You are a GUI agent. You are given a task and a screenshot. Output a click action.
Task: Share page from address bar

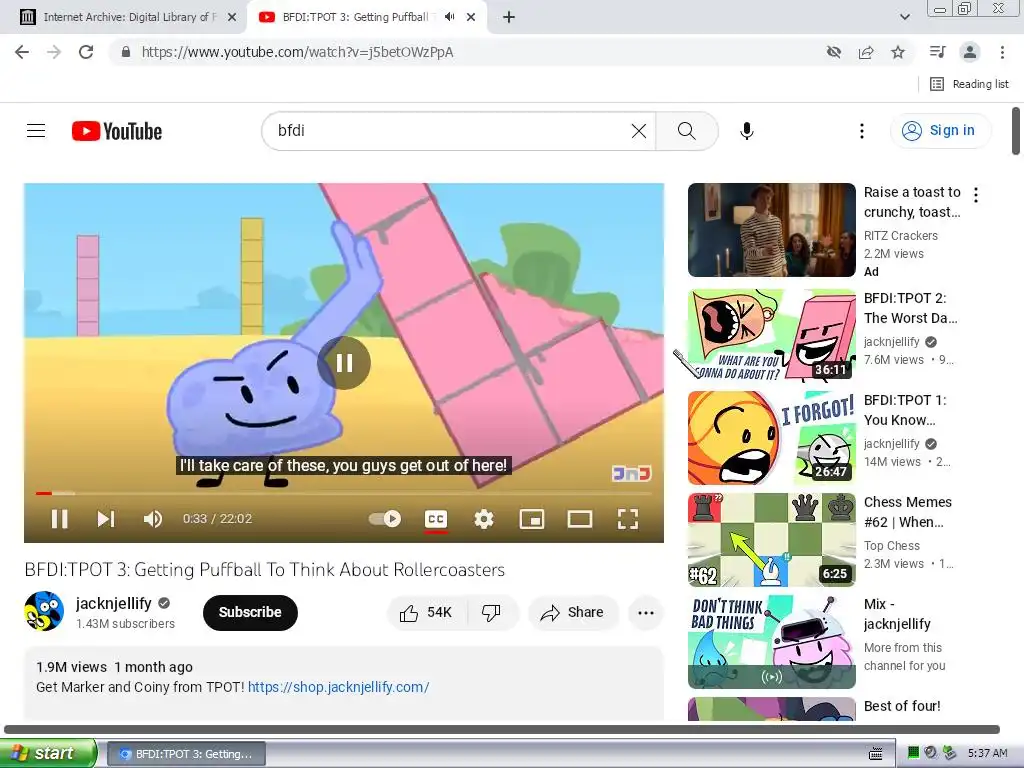pos(866,52)
